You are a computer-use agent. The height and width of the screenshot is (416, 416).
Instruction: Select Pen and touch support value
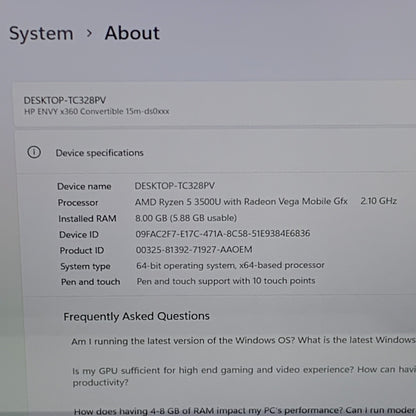tap(226, 281)
